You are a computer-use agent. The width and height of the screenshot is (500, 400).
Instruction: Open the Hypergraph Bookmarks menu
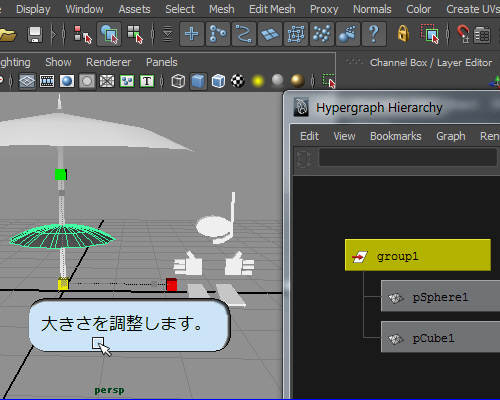tap(396, 136)
